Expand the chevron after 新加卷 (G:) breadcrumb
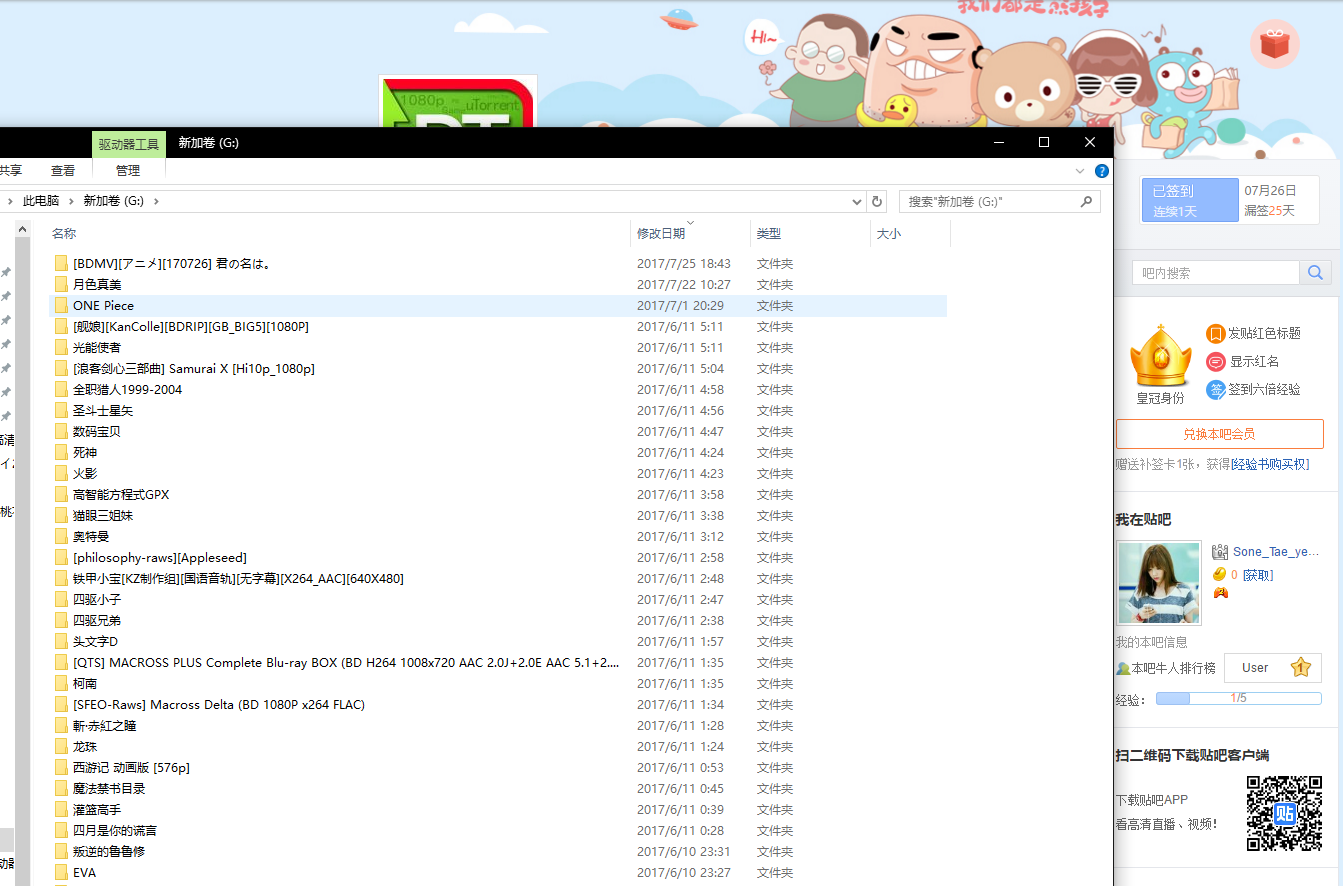 [x=156, y=201]
